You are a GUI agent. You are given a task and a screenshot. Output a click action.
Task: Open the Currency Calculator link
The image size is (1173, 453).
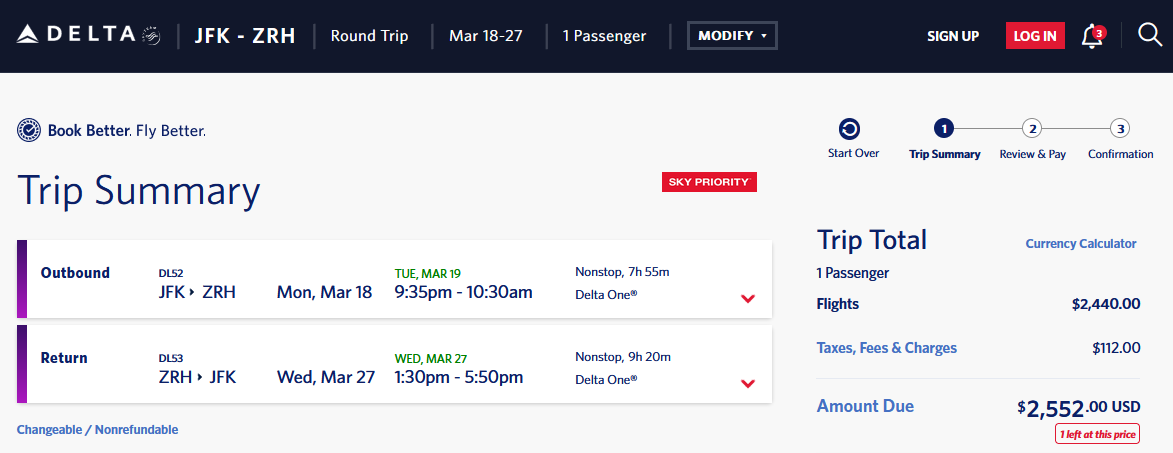(1081, 244)
